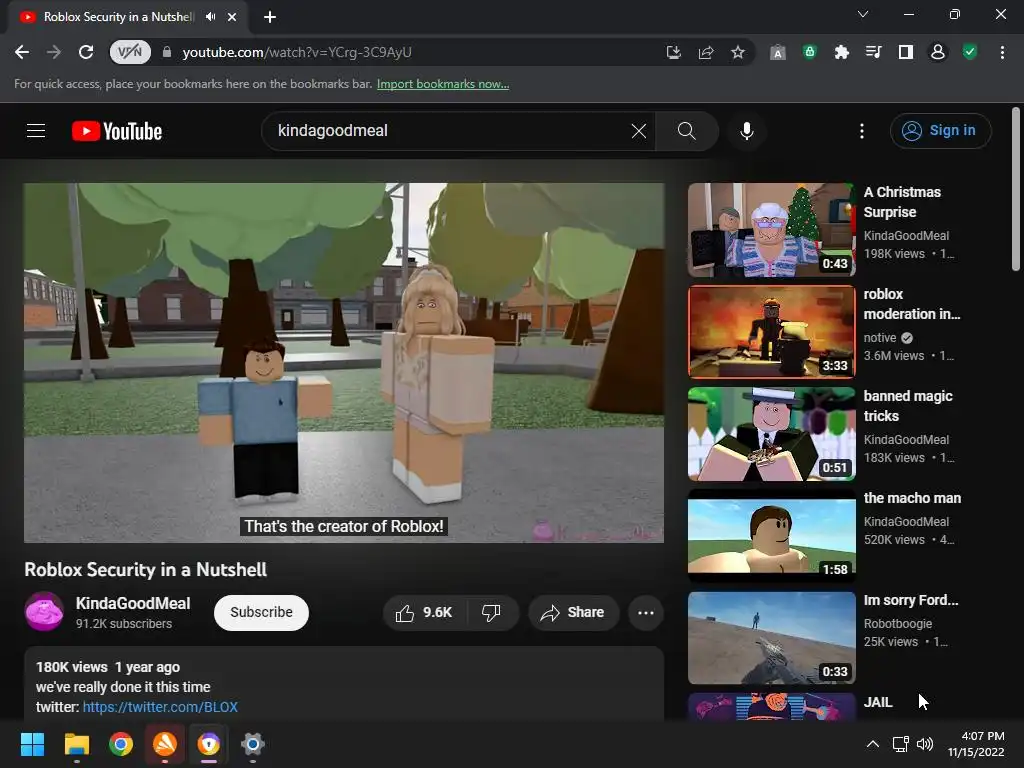Open YouTube settings three-dot menu
This screenshot has width=1024, height=768.
[862, 131]
